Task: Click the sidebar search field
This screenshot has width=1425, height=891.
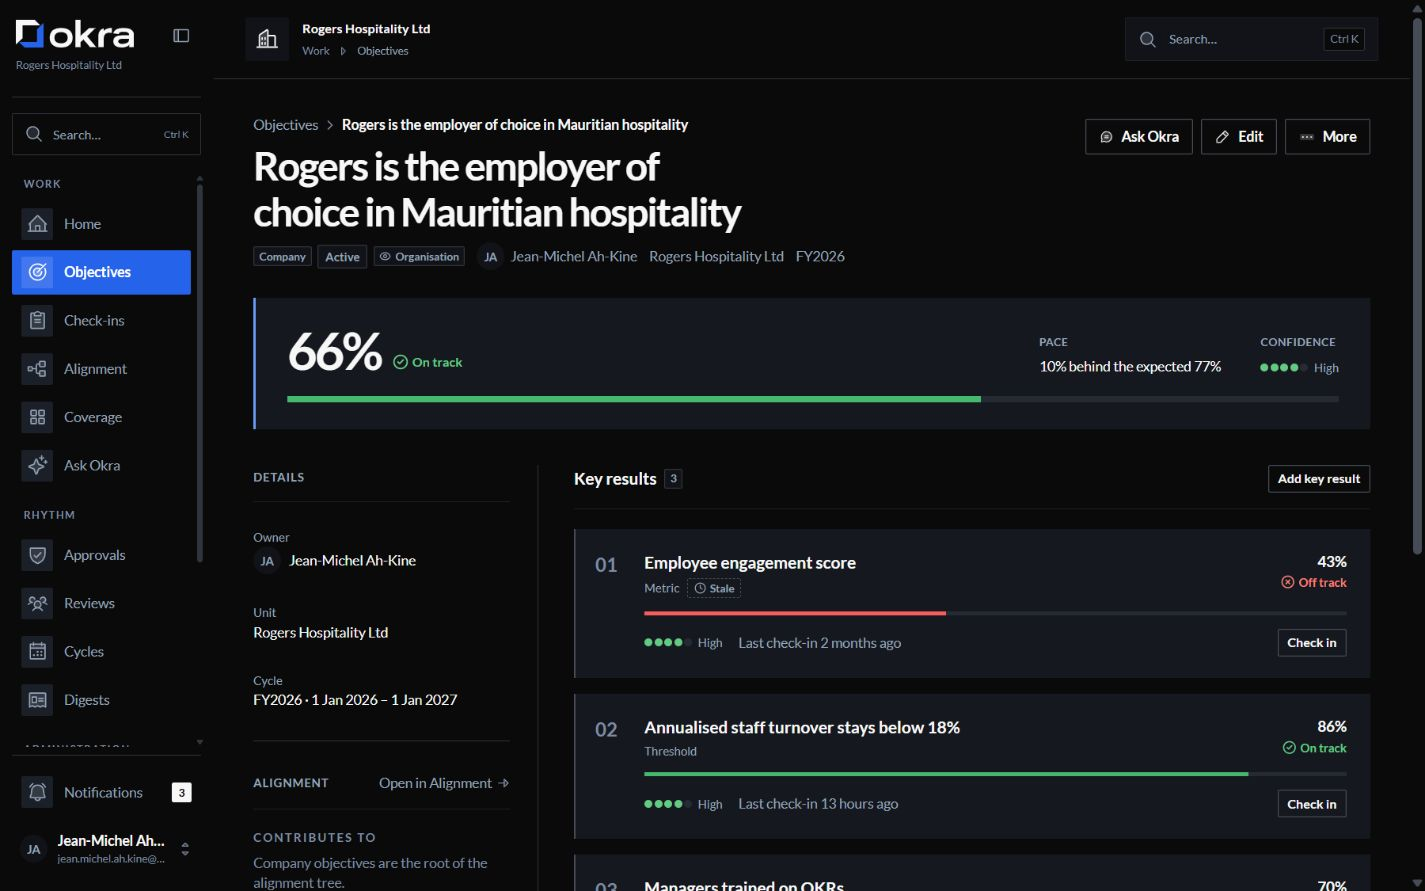Action: pyautogui.click(x=106, y=134)
